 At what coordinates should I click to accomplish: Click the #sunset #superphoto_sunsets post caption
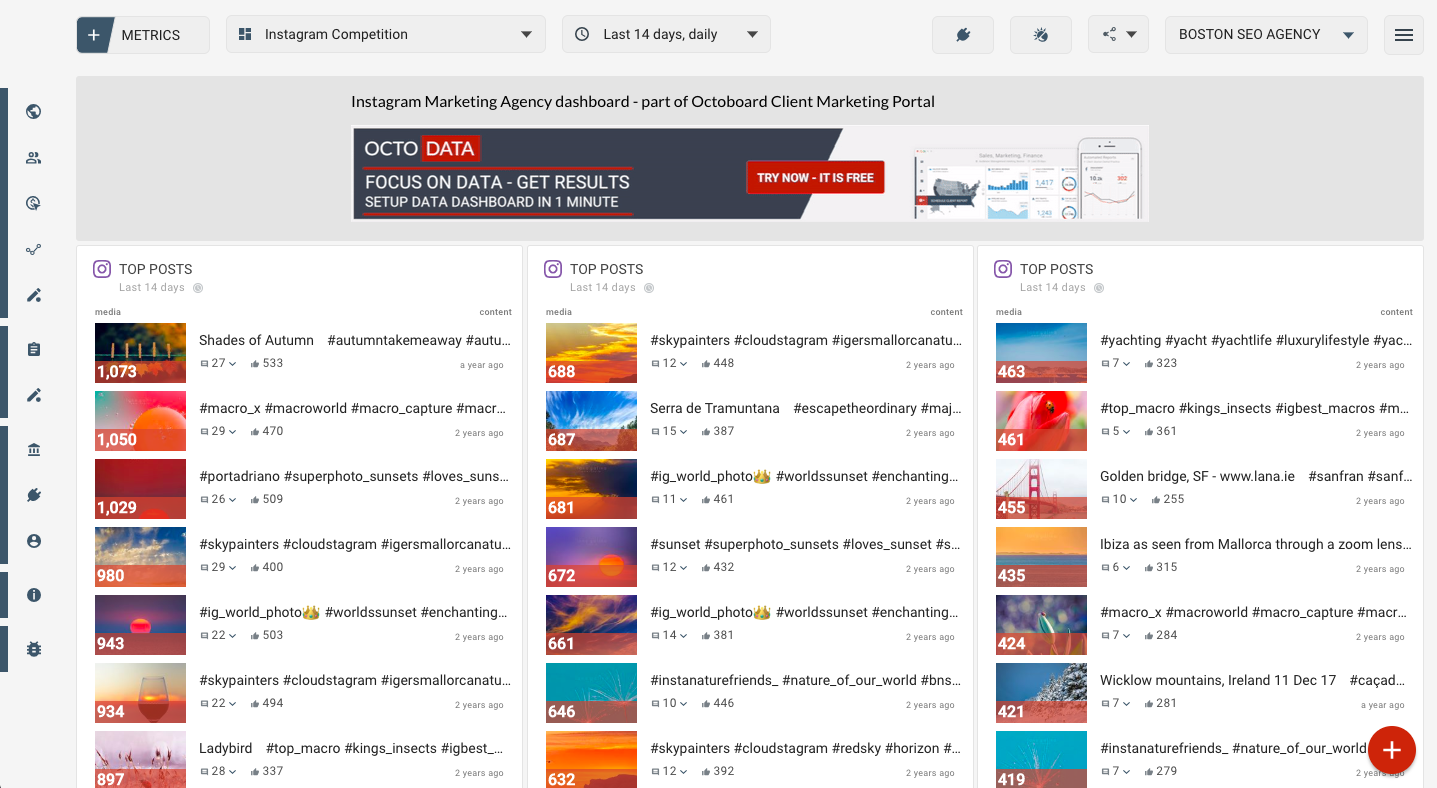pos(806,545)
